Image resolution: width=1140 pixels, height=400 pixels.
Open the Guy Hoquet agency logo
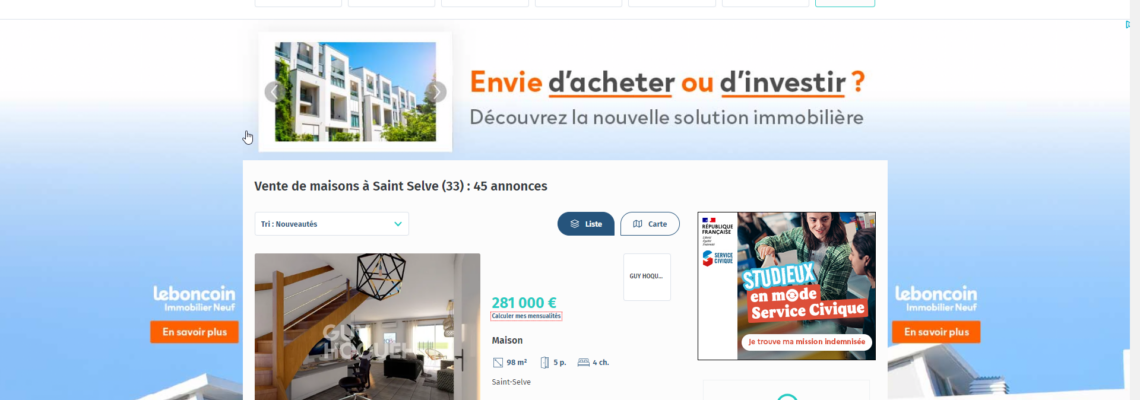coord(646,277)
